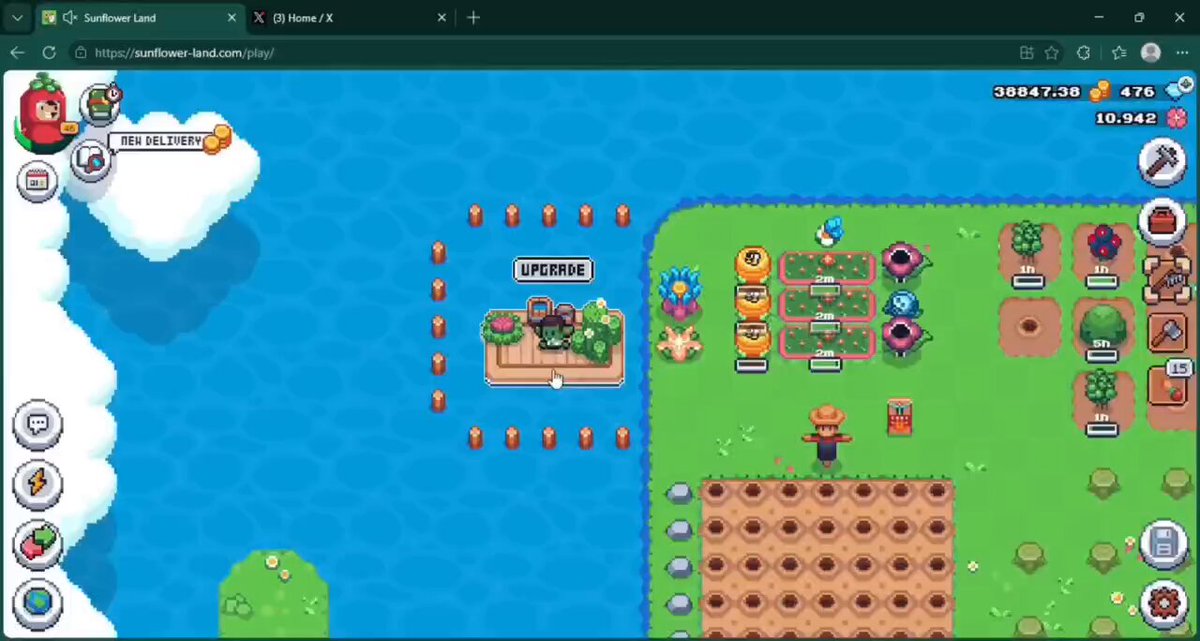This screenshot has width=1200, height=641.
Task: Click the round green bush showing 5h
Action: 1102,327
